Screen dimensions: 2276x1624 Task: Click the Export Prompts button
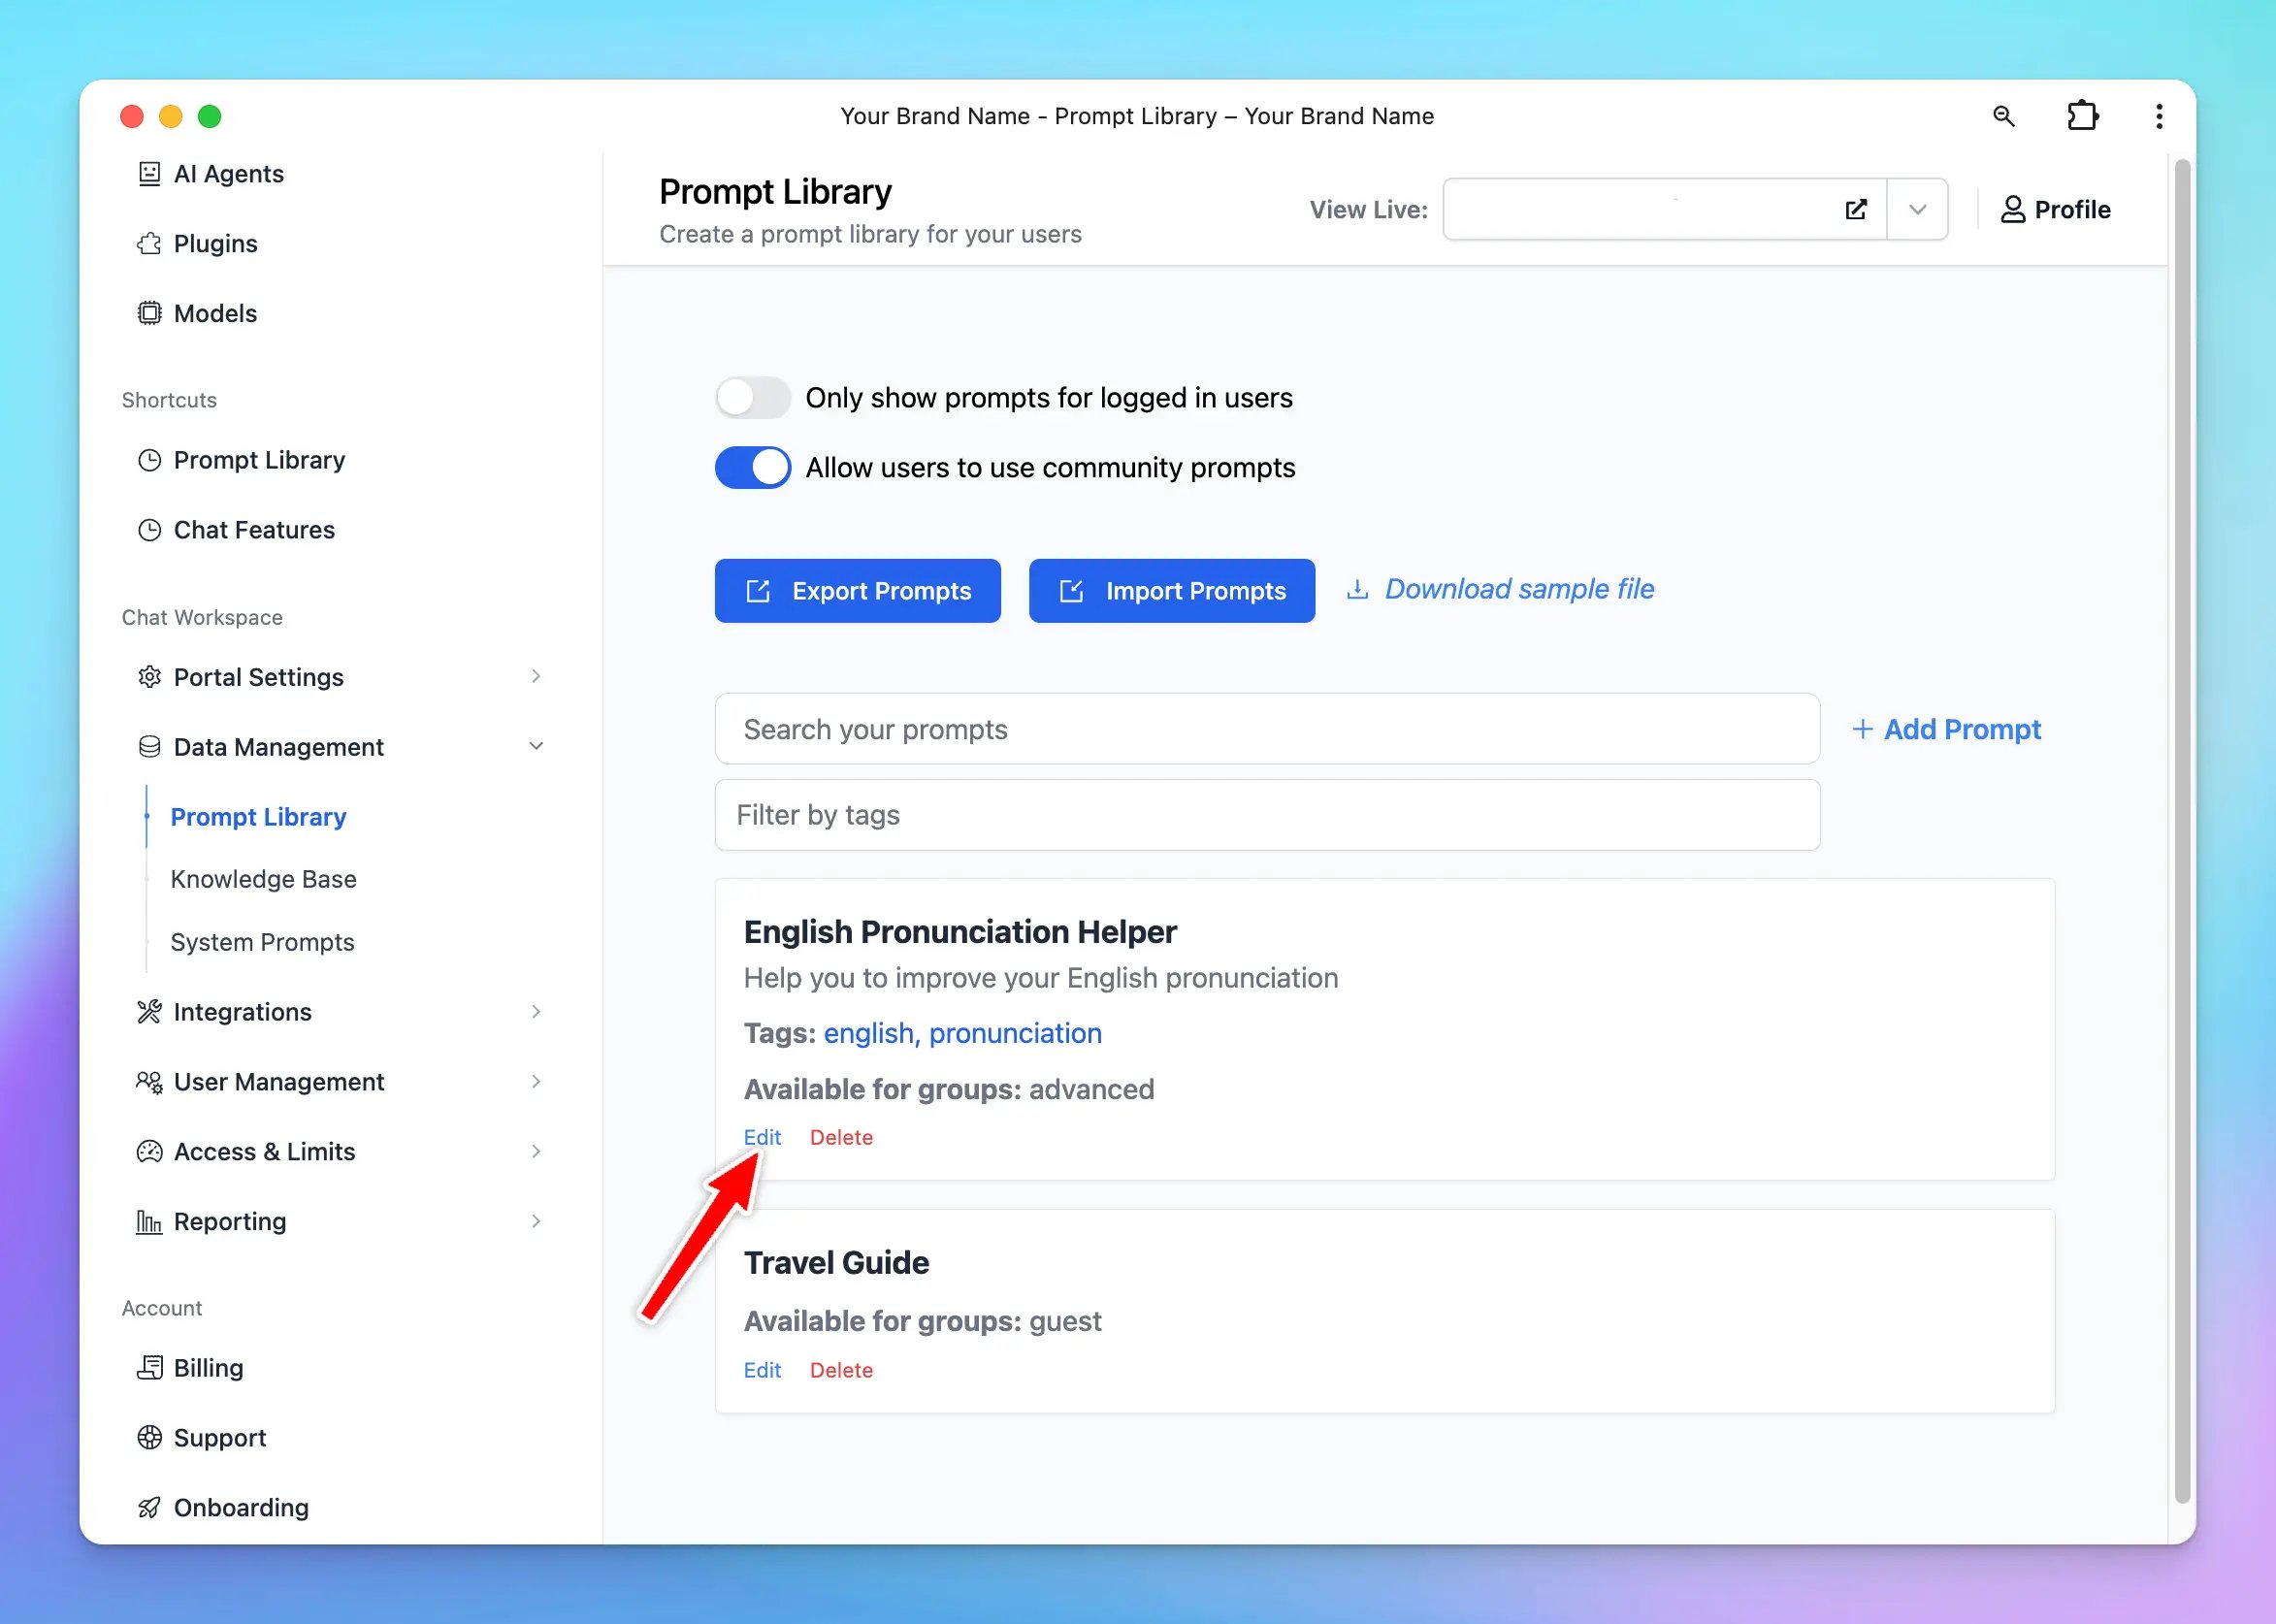[x=857, y=591]
